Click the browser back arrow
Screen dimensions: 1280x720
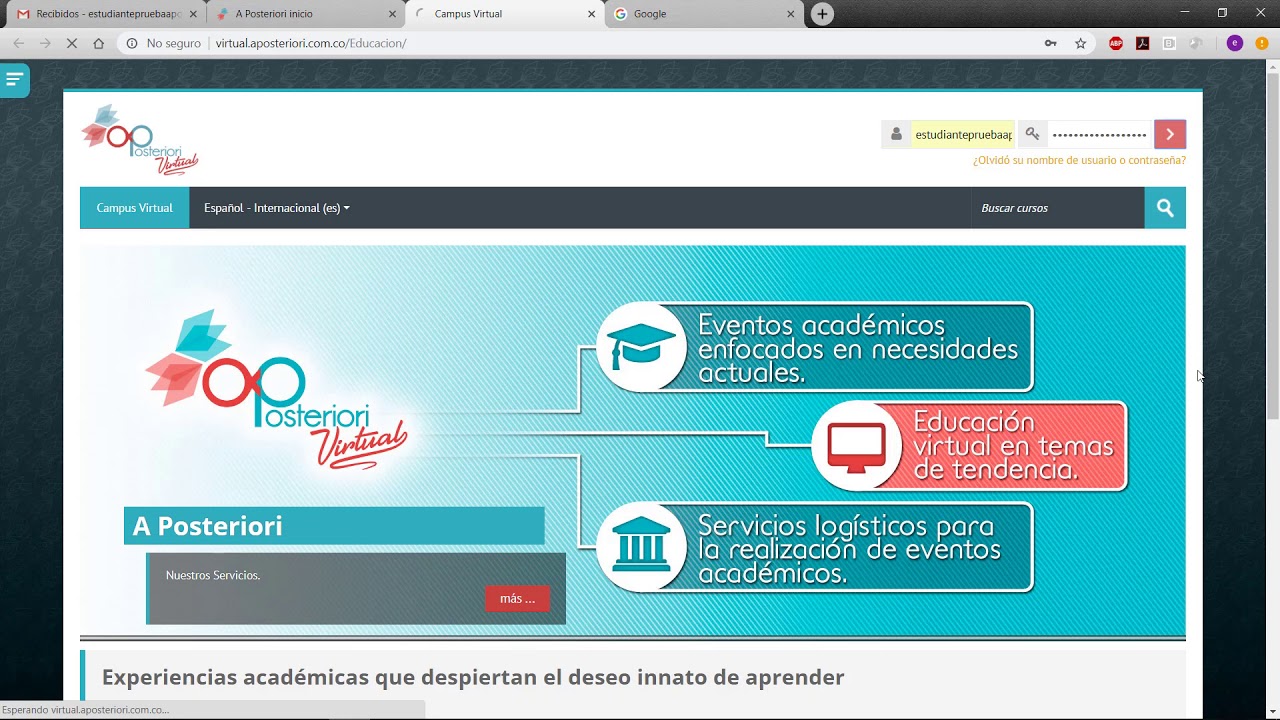pyautogui.click(x=18, y=43)
